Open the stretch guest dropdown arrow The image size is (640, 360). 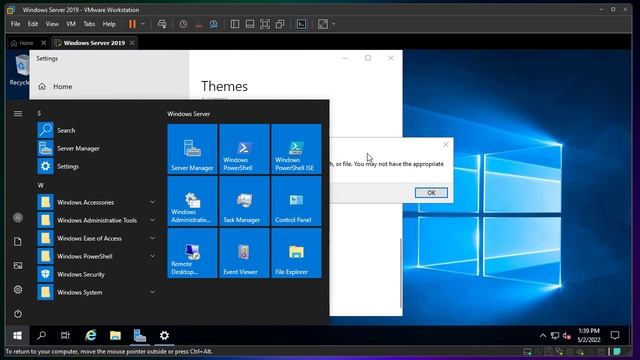pyautogui.click(x=333, y=24)
